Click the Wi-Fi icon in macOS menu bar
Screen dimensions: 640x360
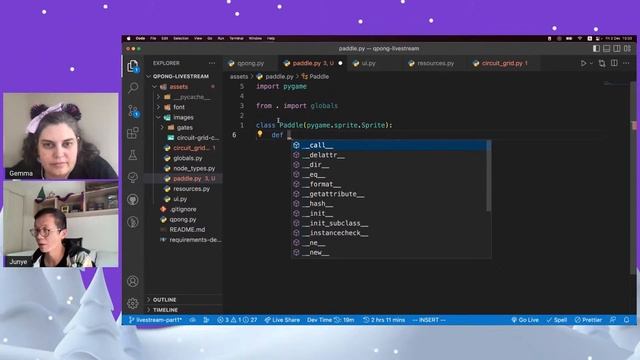pos(580,38)
